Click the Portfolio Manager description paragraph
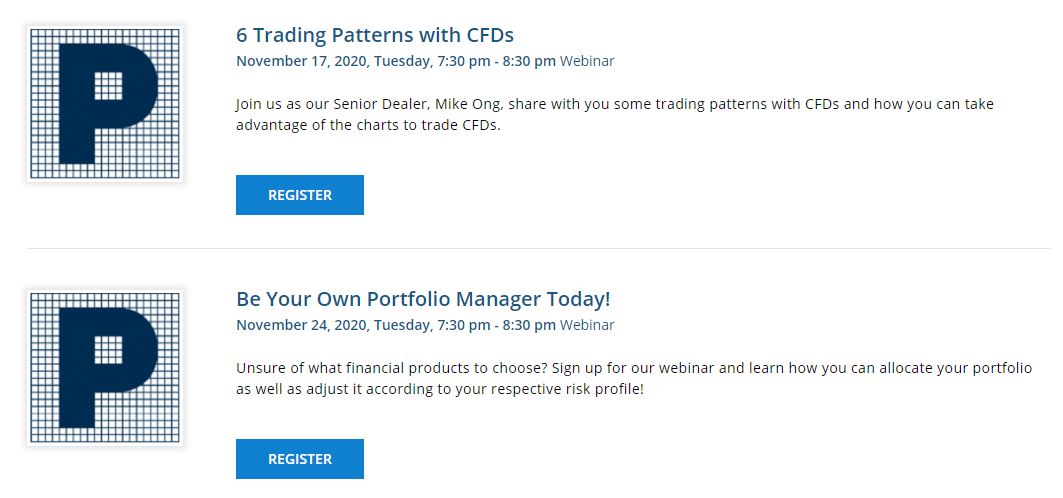Image resolution: width=1063 pixels, height=498 pixels. pos(634,379)
